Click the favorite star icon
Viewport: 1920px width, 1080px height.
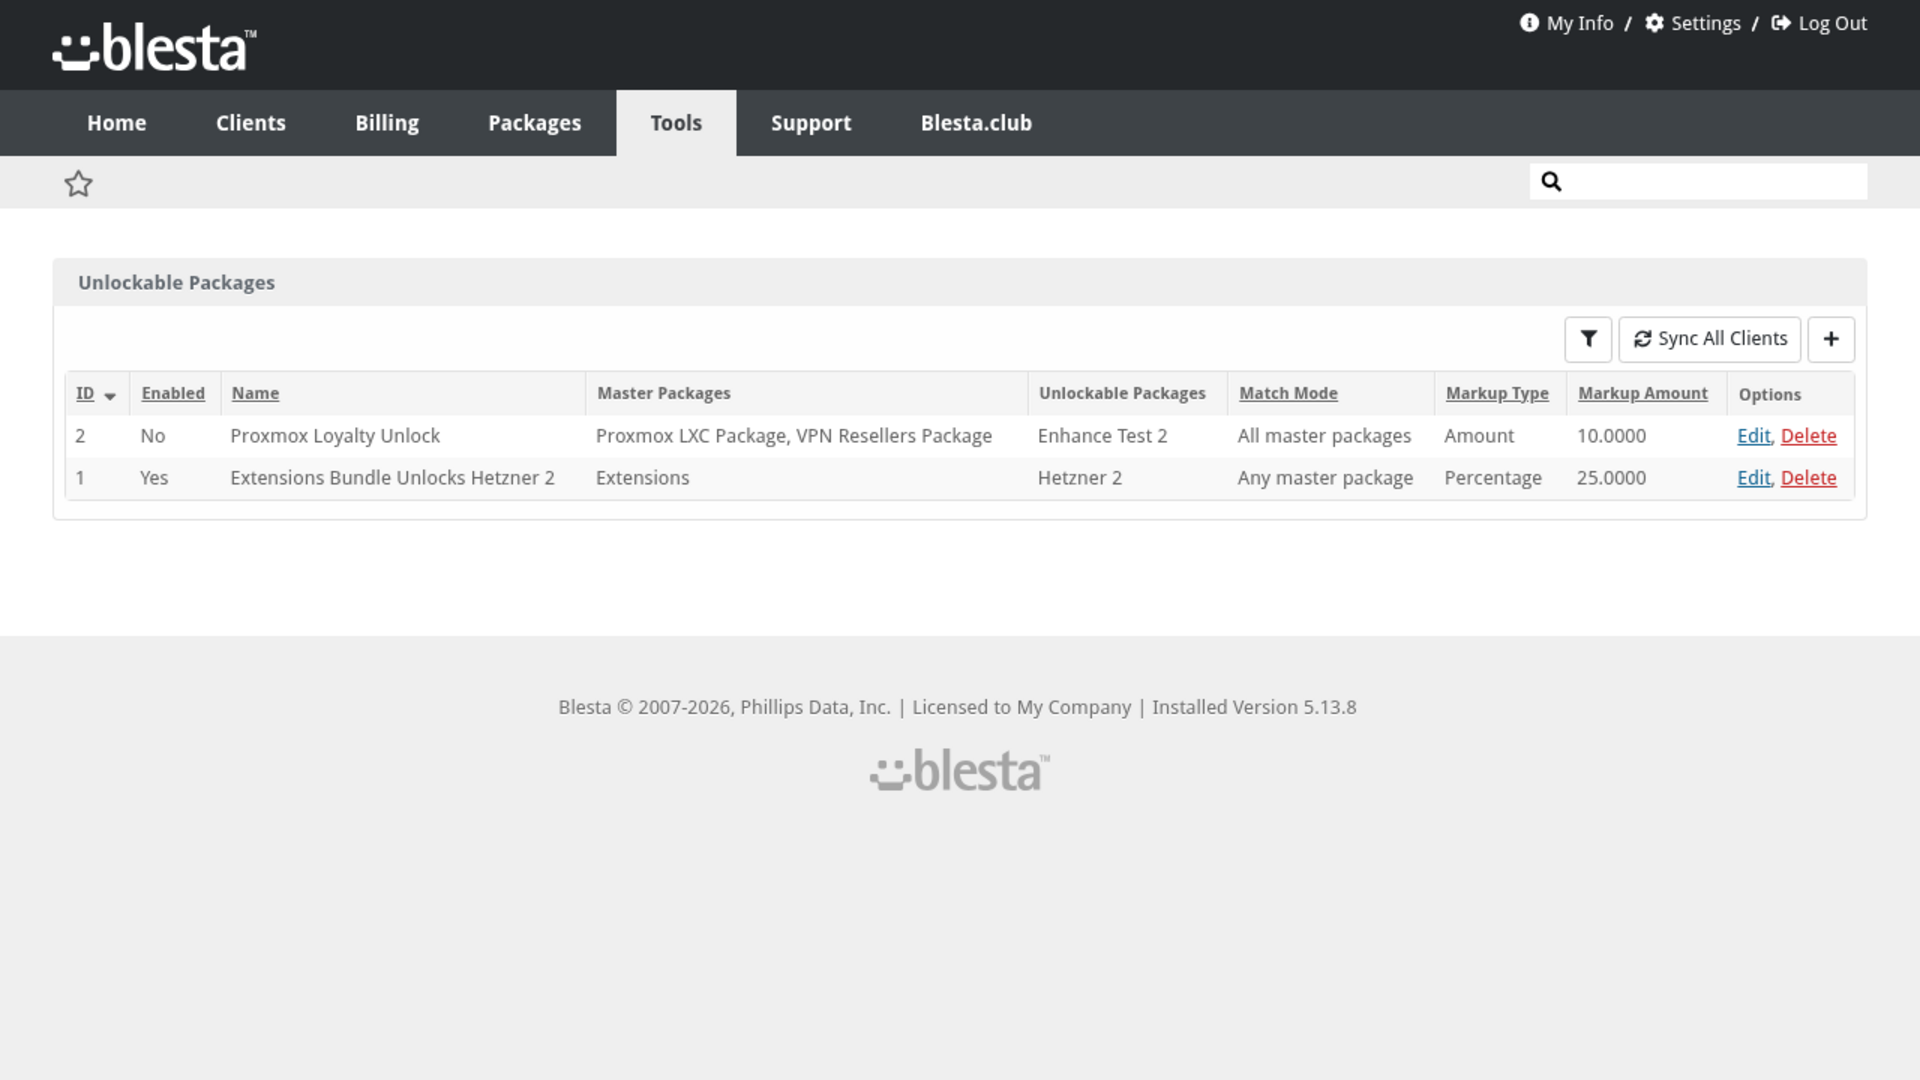pyautogui.click(x=78, y=184)
